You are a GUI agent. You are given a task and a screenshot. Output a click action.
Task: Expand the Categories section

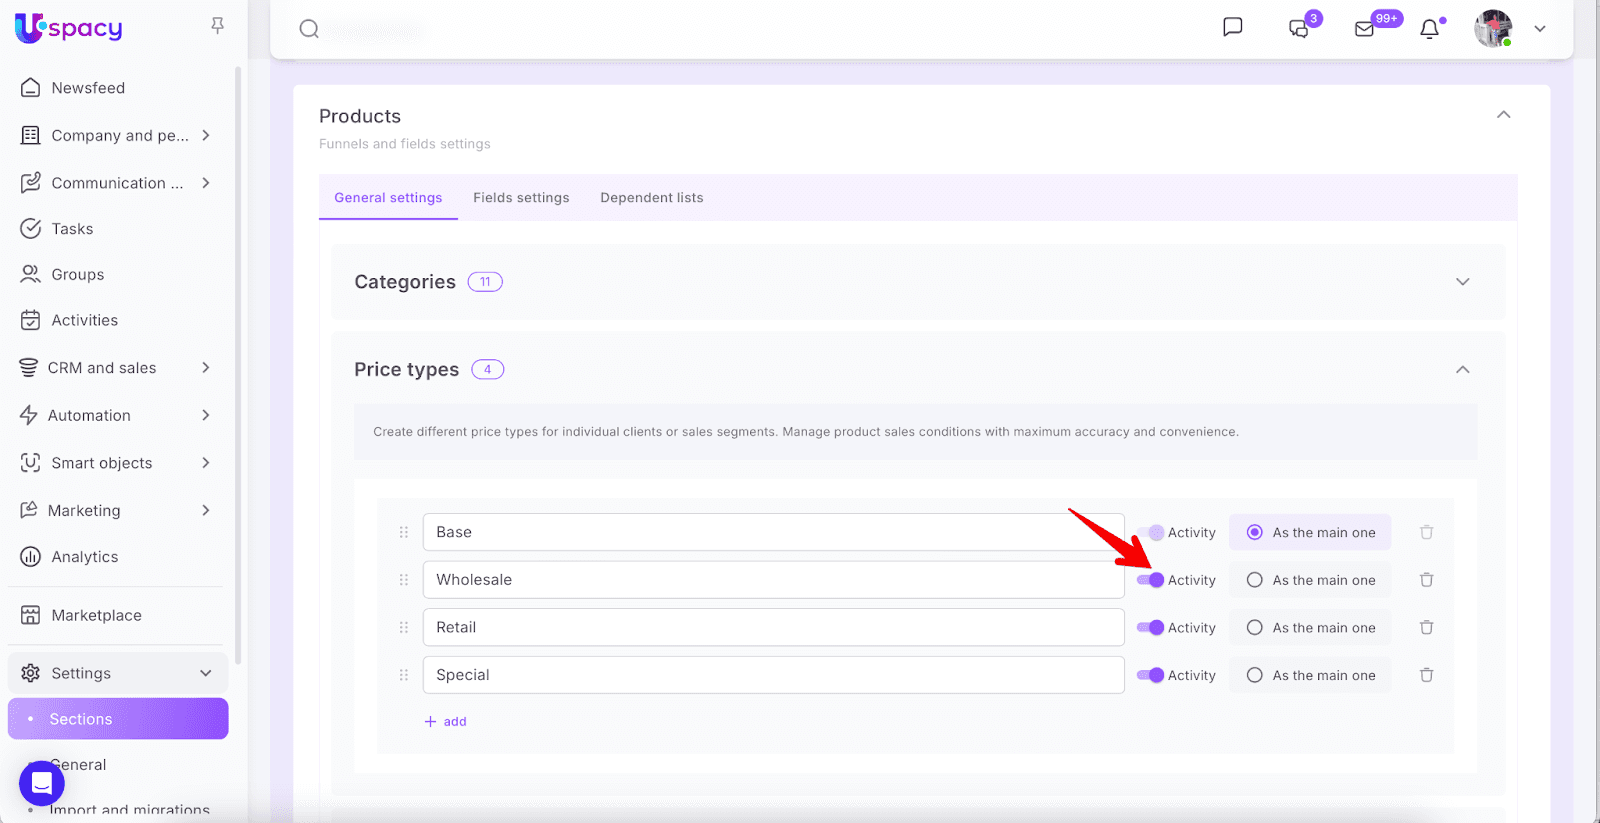(1462, 282)
